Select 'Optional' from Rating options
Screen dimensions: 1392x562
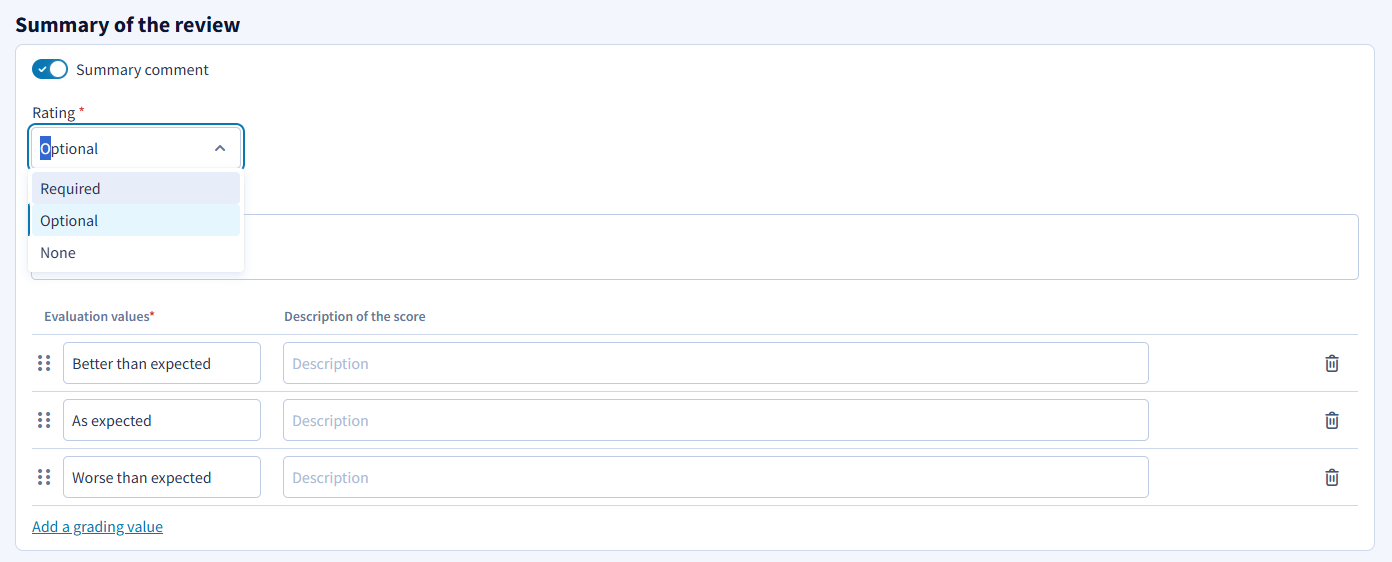pos(136,220)
